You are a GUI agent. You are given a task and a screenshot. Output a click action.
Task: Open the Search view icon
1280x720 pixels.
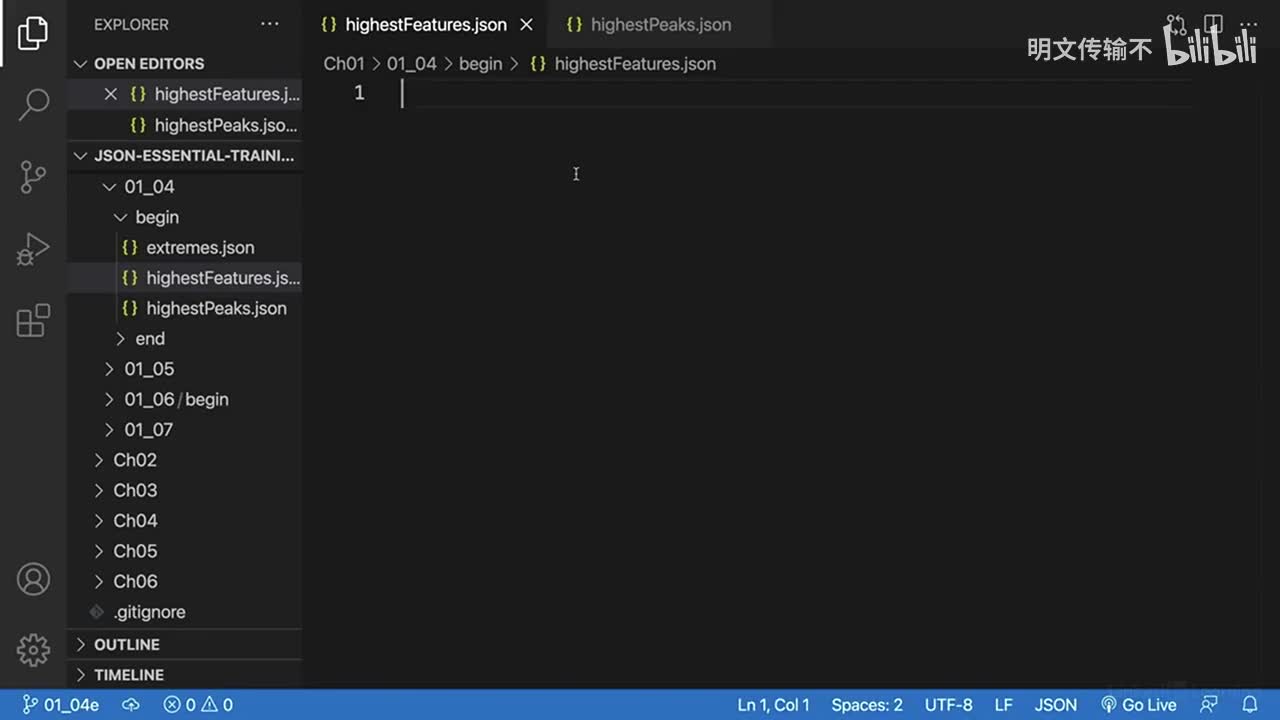tap(33, 104)
